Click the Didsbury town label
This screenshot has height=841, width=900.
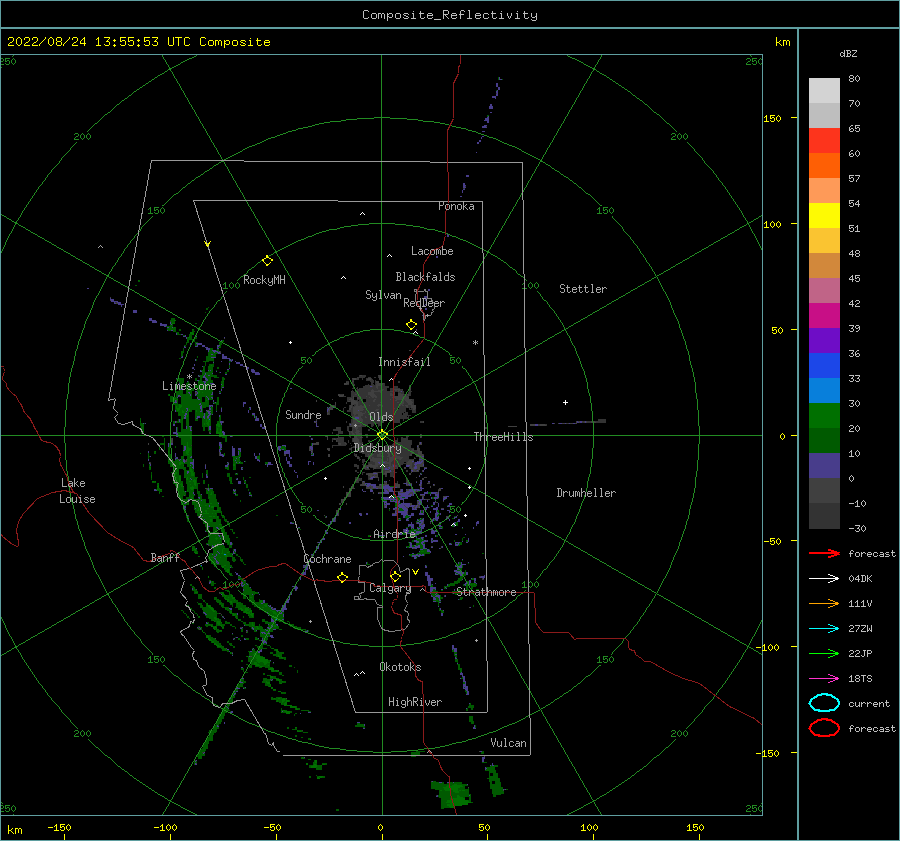(x=378, y=448)
